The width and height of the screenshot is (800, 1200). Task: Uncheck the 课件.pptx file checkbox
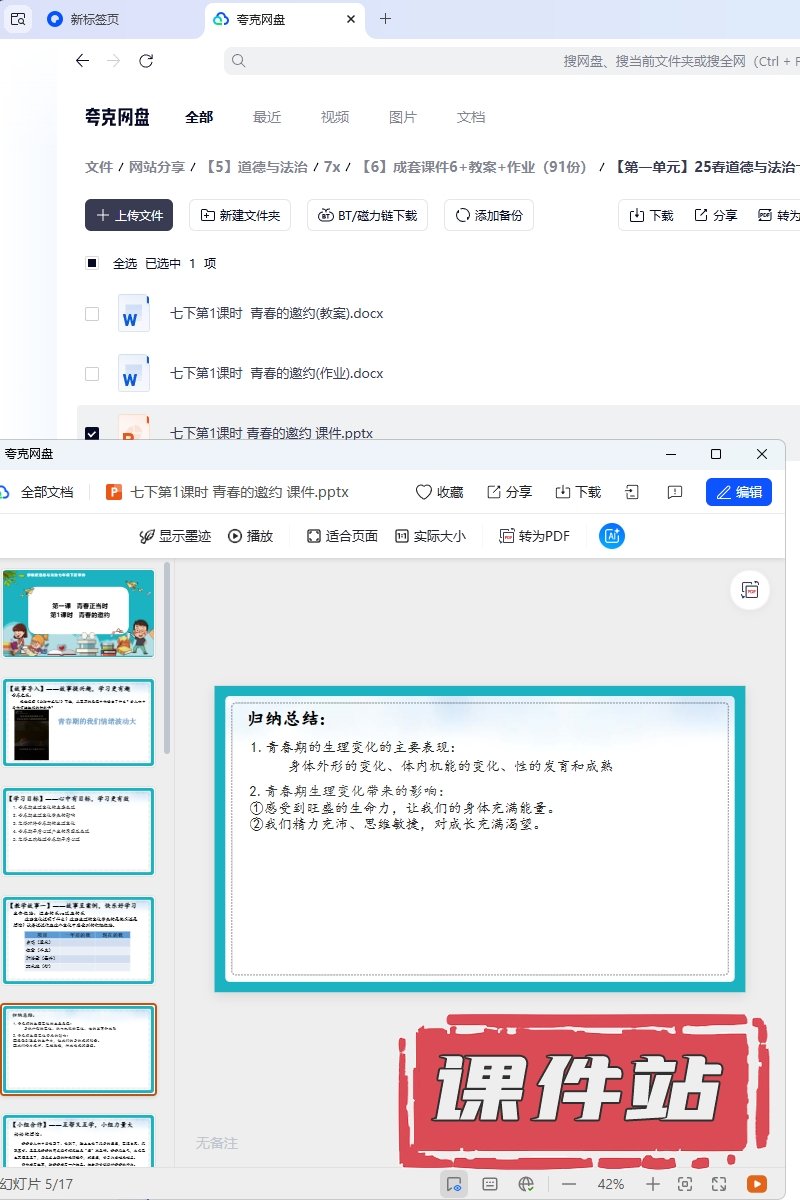(92, 433)
